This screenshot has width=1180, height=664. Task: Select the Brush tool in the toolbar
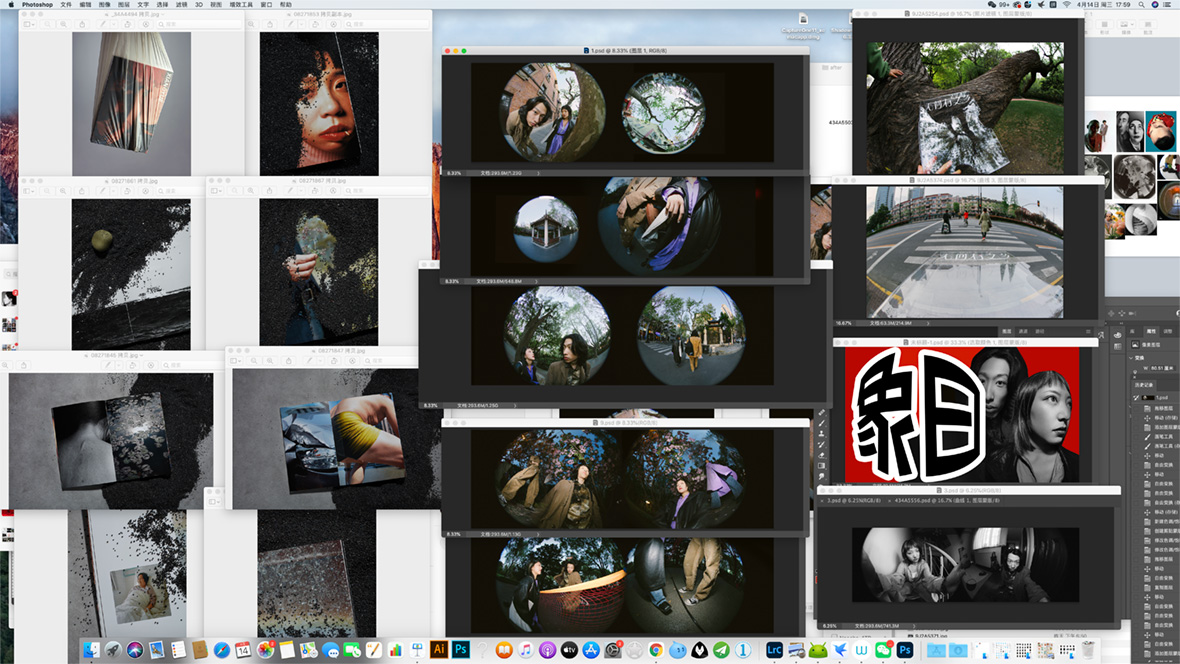pyautogui.click(x=822, y=423)
